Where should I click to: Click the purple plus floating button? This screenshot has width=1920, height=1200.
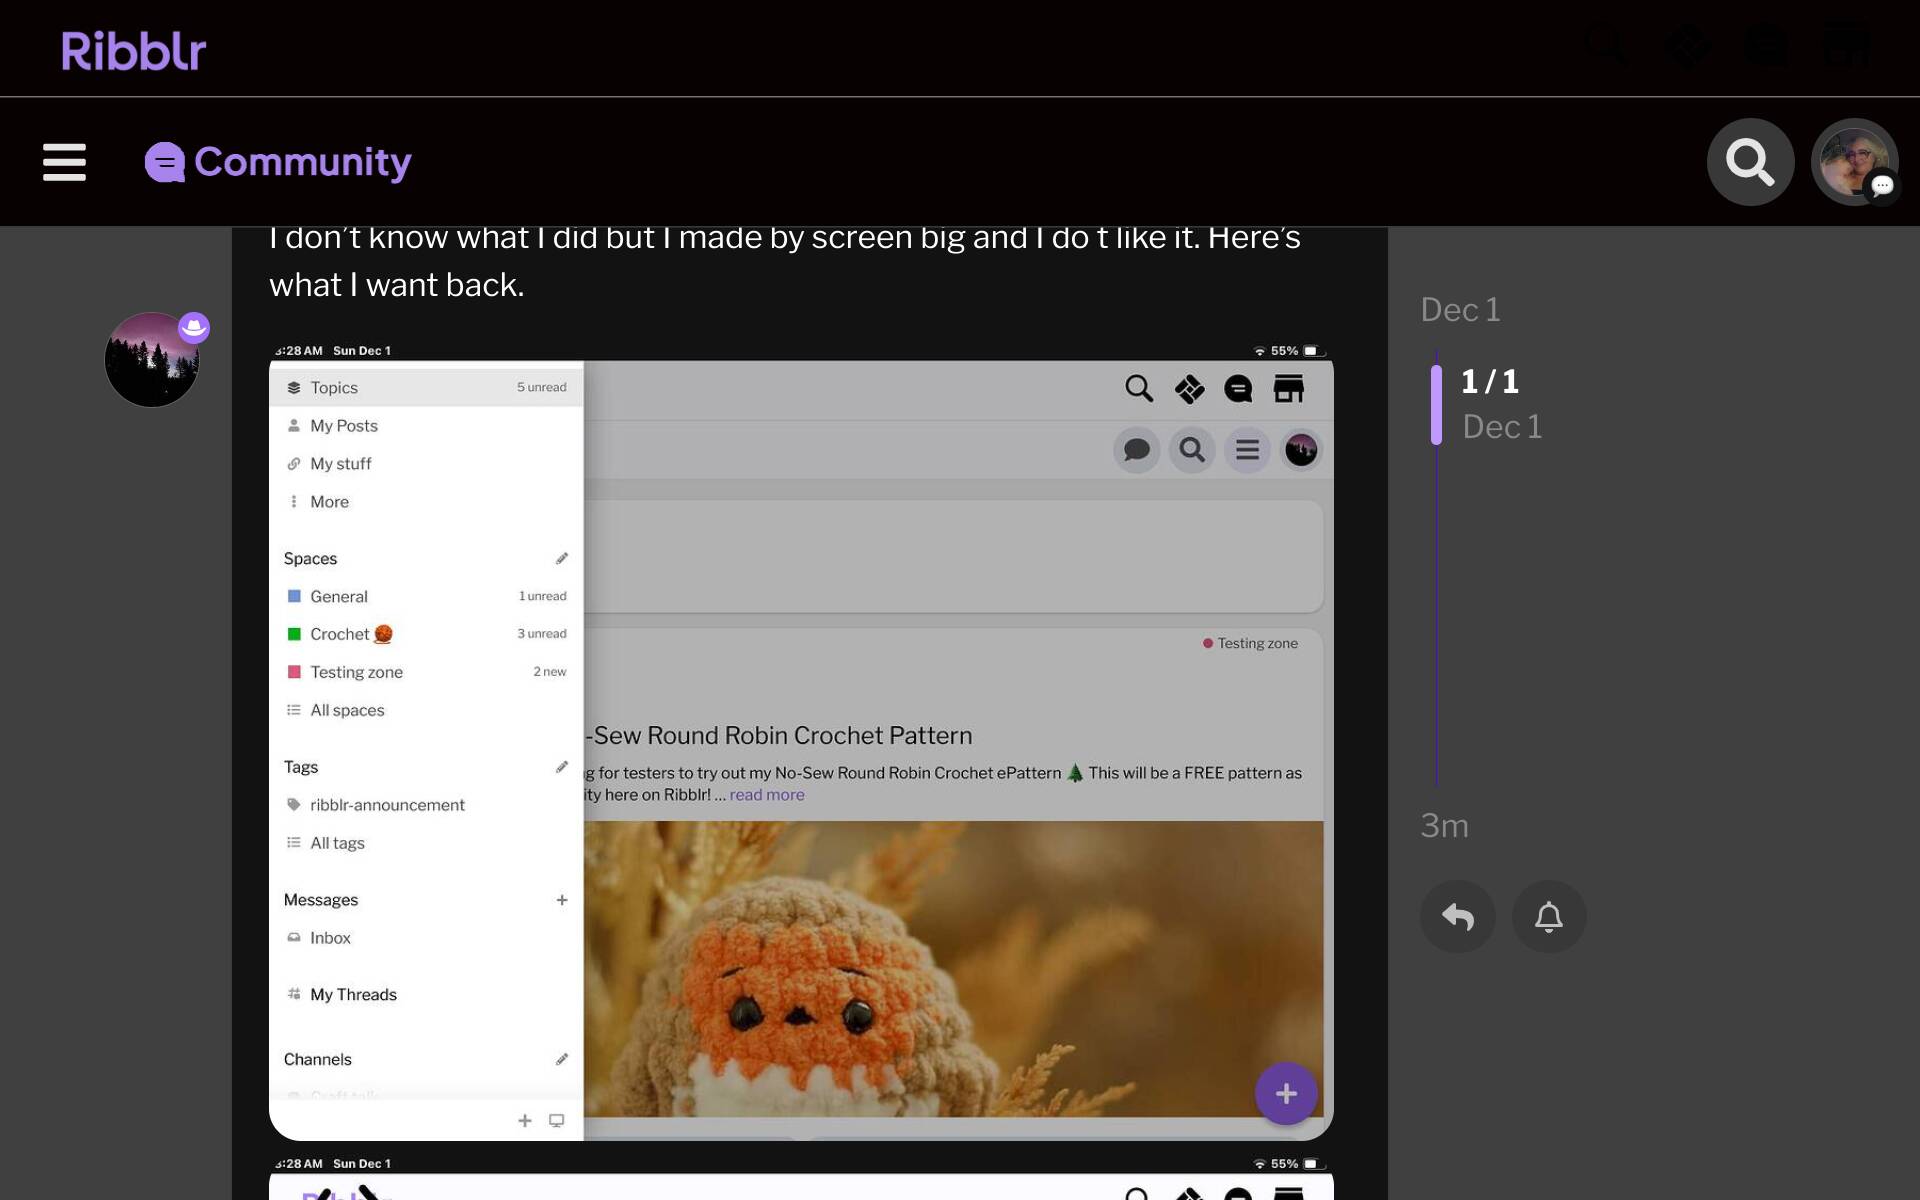coord(1286,1093)
